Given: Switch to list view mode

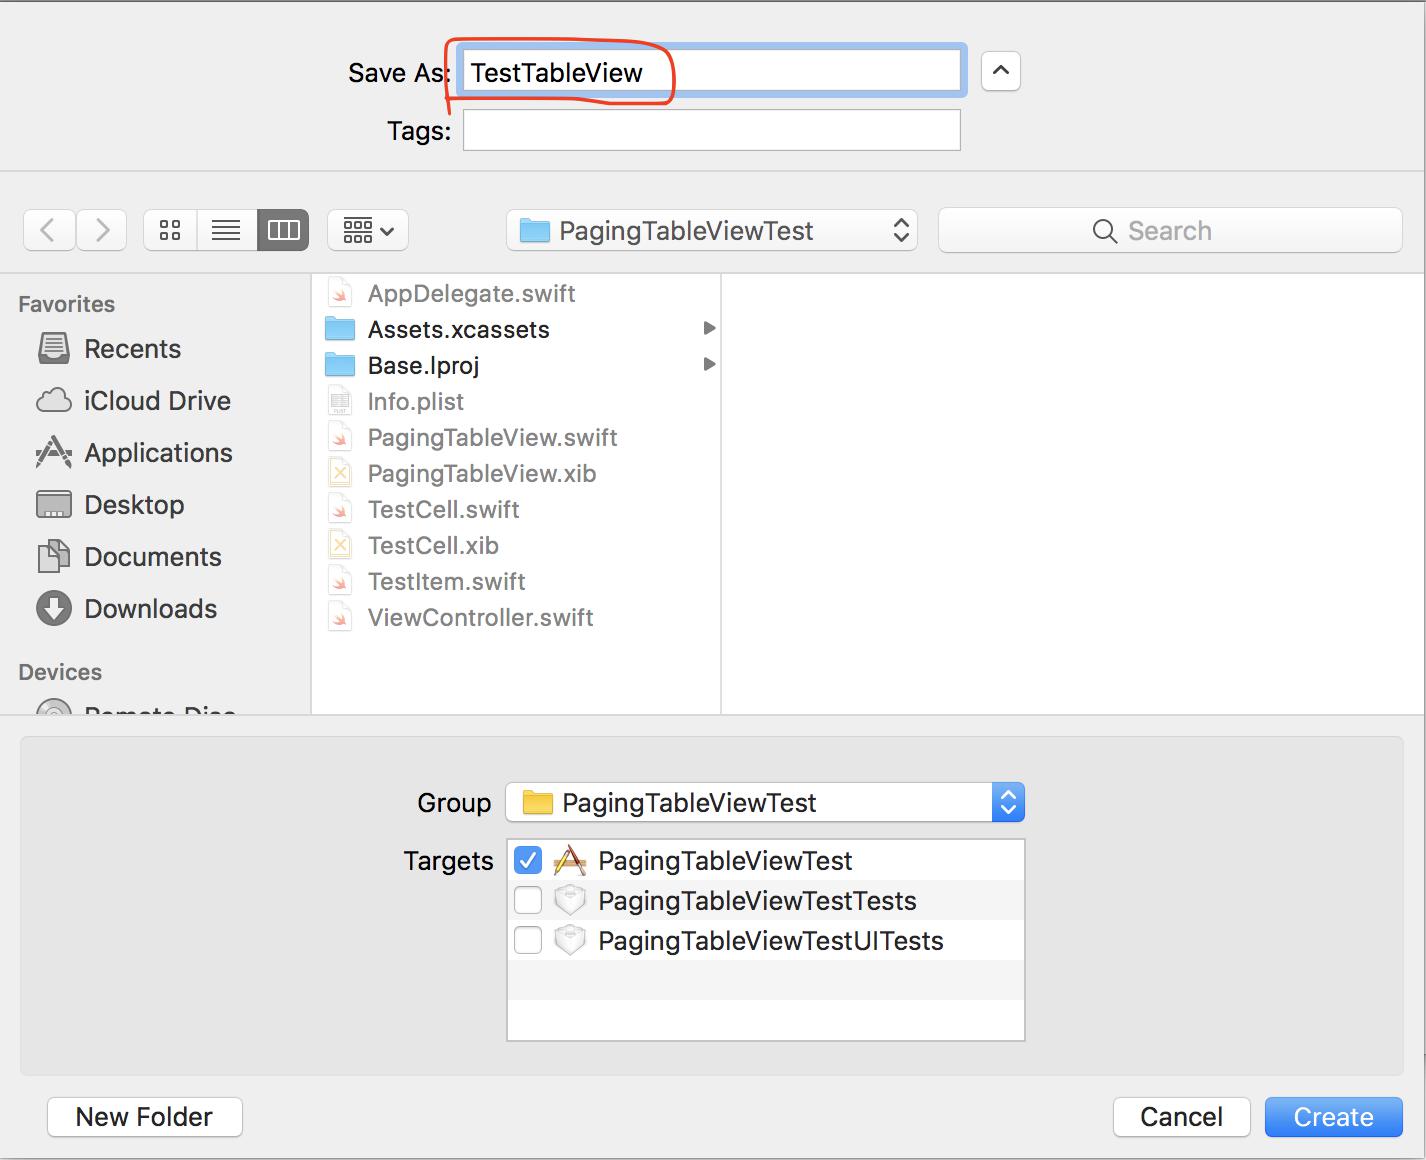Looking at the screenshot, I should coord(226,231).
